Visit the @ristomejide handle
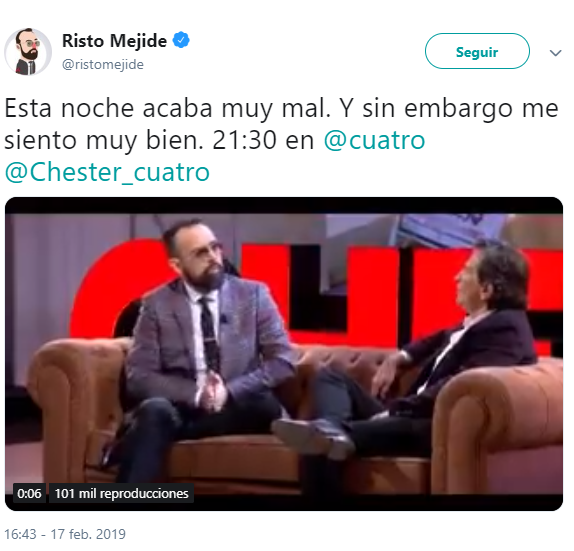 [x=103, y=64]
